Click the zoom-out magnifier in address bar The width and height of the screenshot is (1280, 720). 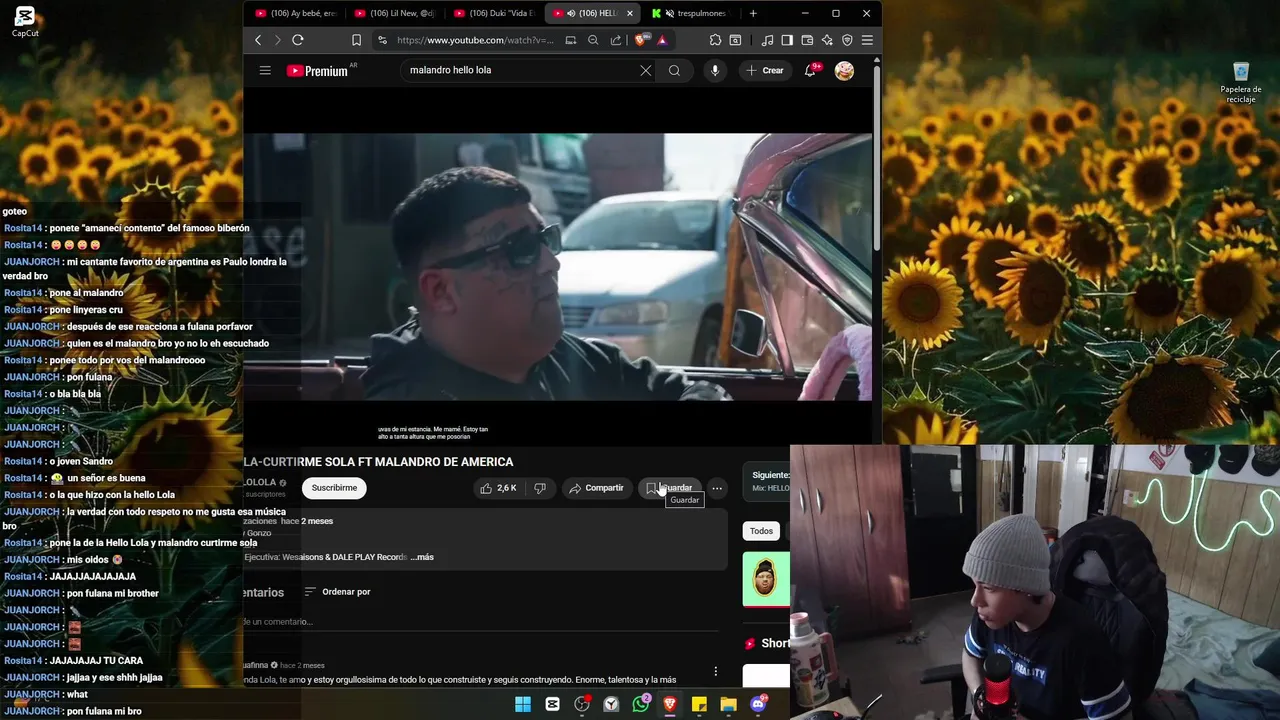593,40
